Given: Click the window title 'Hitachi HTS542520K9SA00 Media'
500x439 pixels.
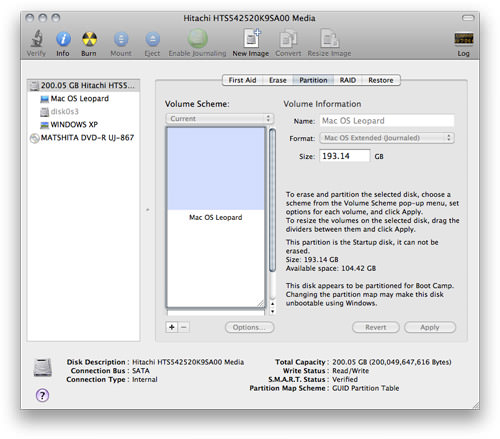Looking at the screenshot, I should (x=249, y=18).
